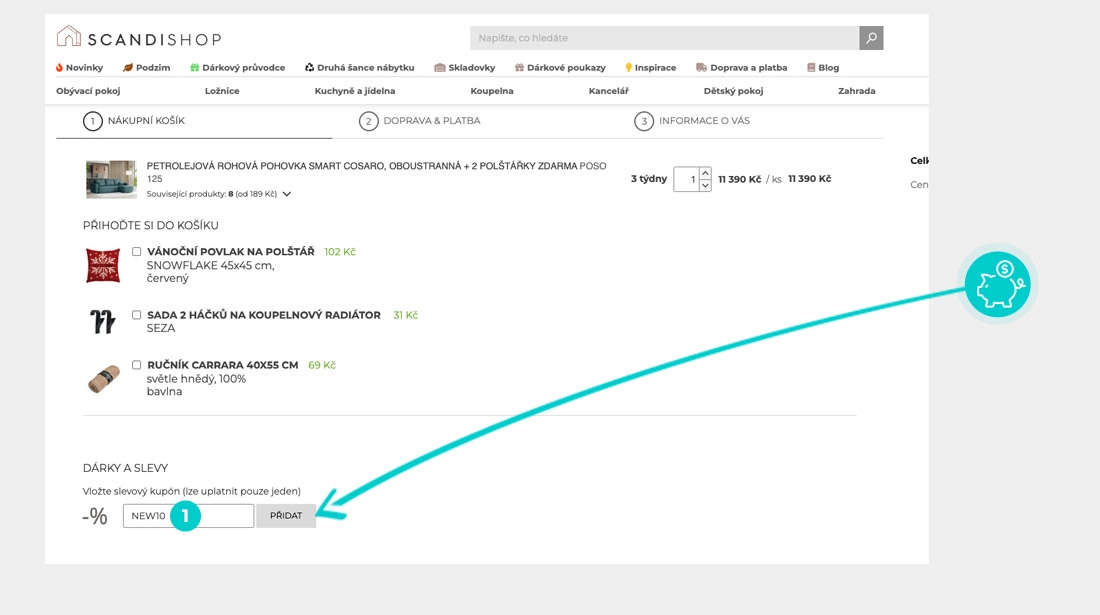1100x615 pixels.
Task: Open Novinky with the flame icon
Action: [79, 68]
